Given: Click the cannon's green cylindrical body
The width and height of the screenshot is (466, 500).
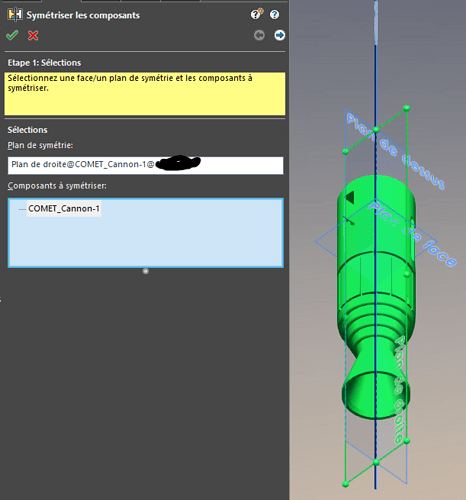Looking at the screenshot, I should tap(376, 240).
